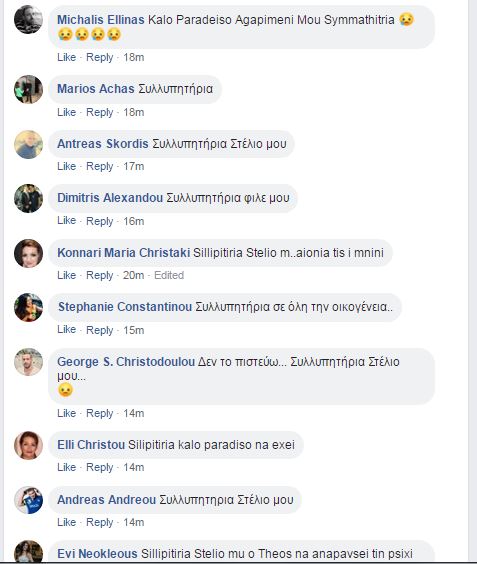The image size is (477, 564).
Task: Open Stephanie Constantinou avatar
Action: (x=28, y=308)
